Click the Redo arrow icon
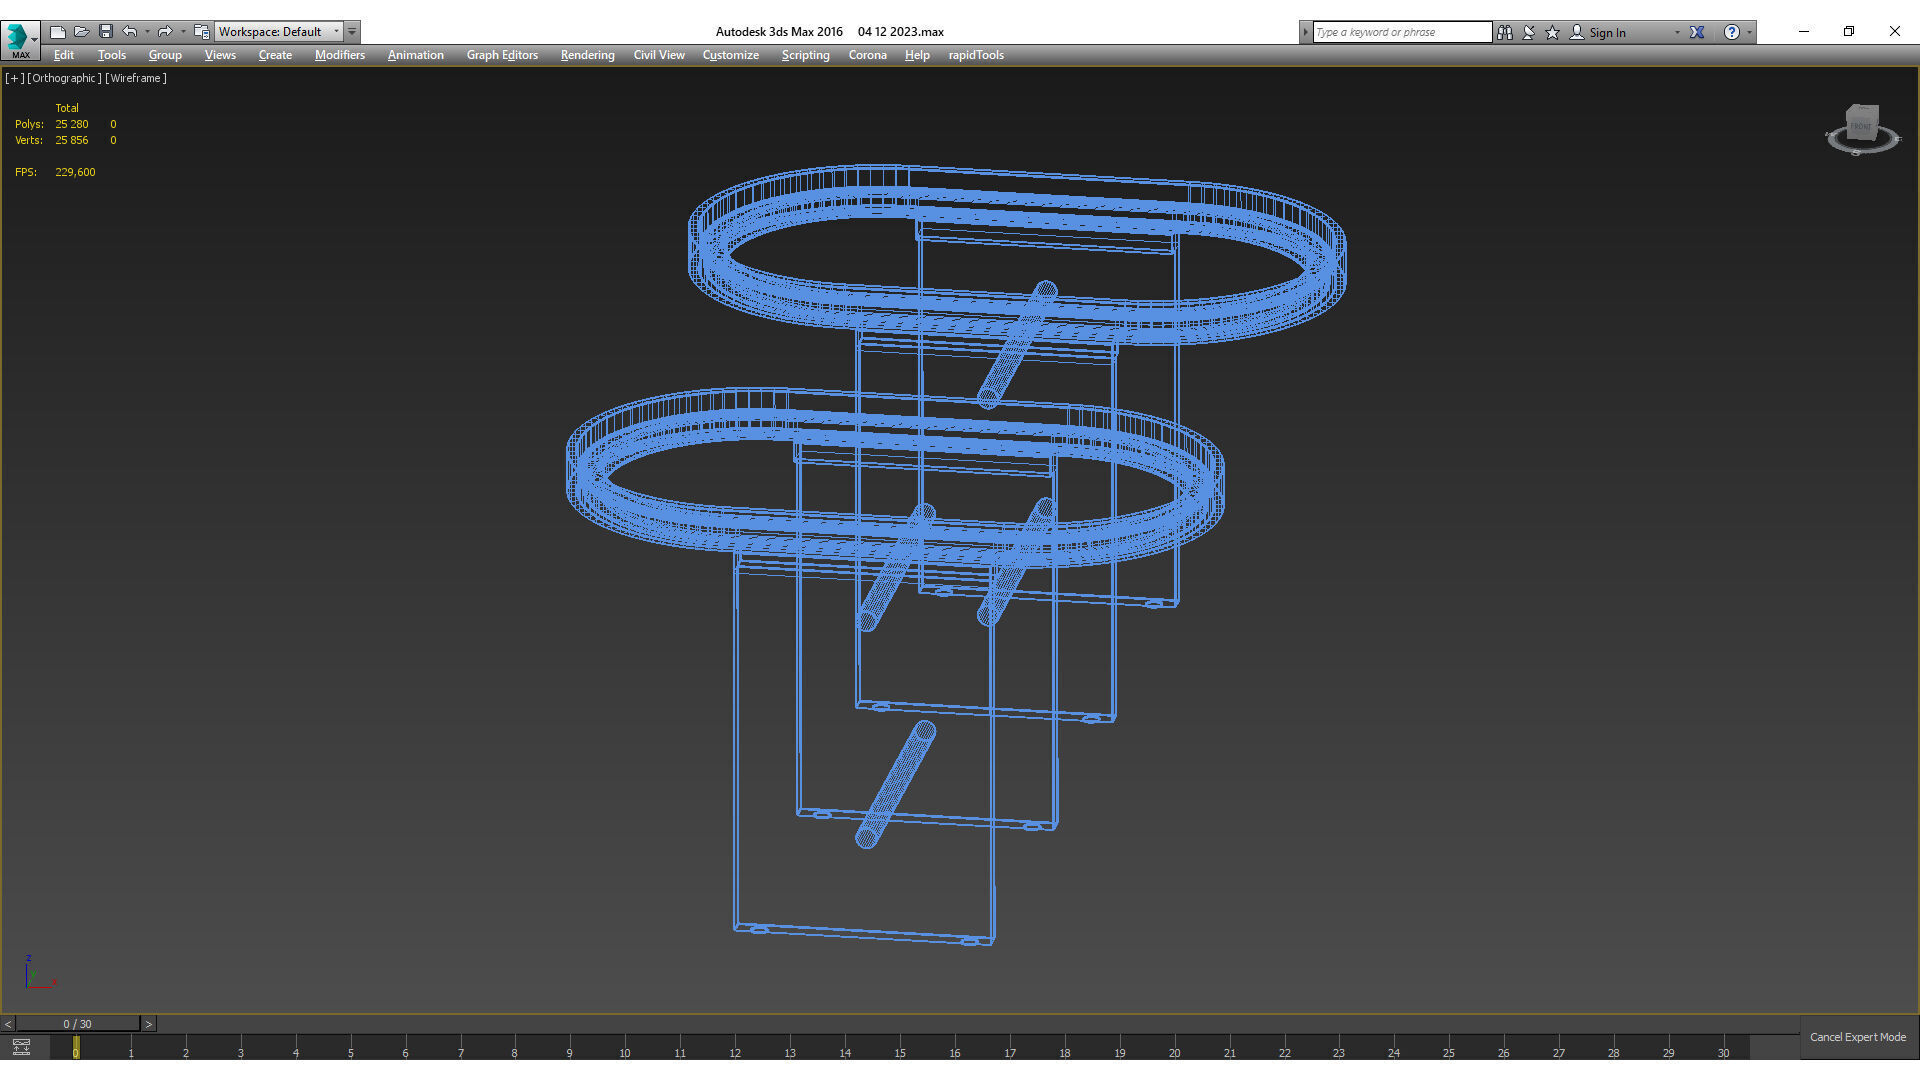This screenshot has width=1920, height=1080. (165, 32)
